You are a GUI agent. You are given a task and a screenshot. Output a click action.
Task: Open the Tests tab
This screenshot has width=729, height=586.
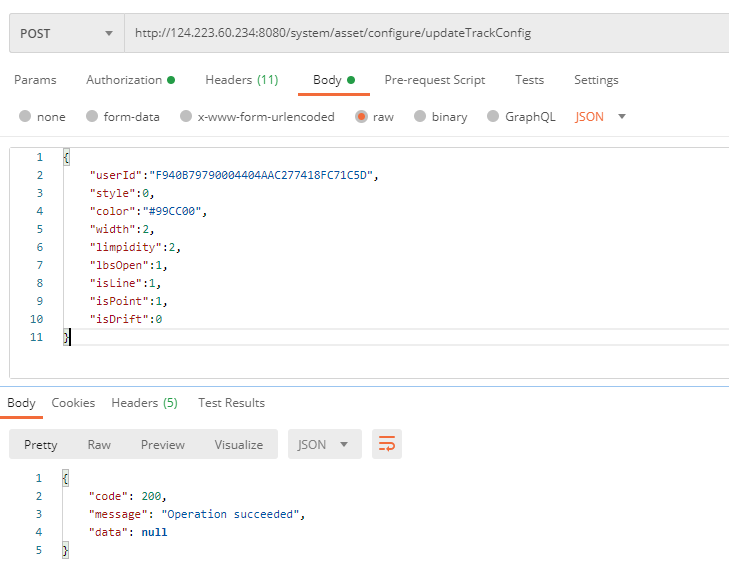[529, 80]
